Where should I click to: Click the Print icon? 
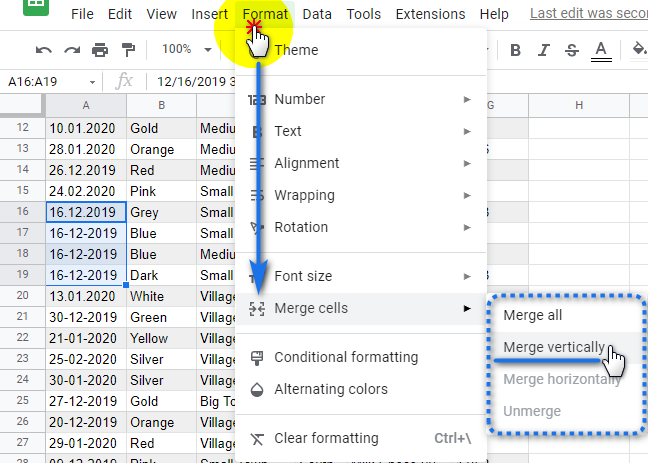coord(100,50)
